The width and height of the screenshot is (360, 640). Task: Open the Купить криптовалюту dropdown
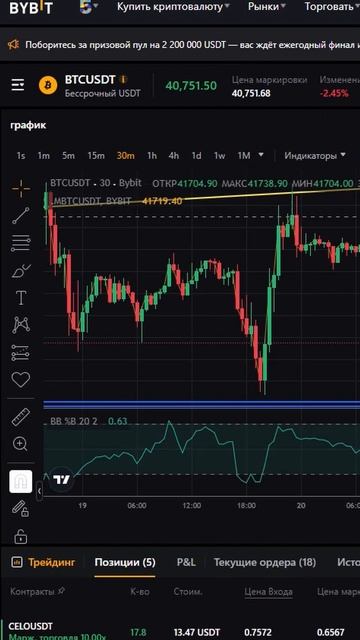[173, 7]
